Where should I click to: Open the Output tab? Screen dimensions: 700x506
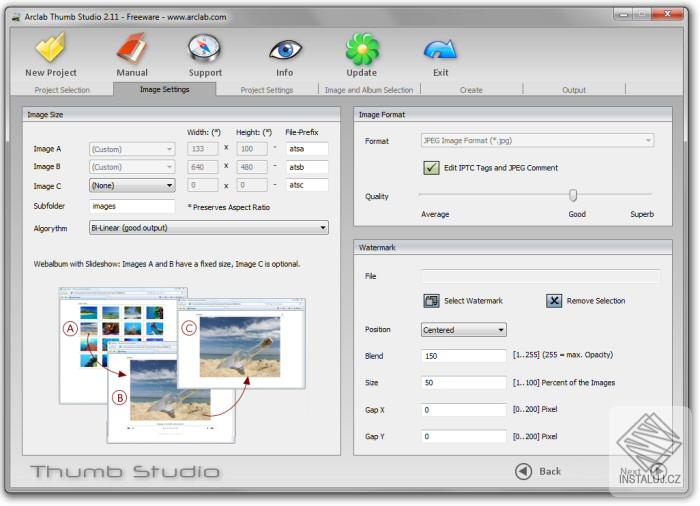[574, 90]
